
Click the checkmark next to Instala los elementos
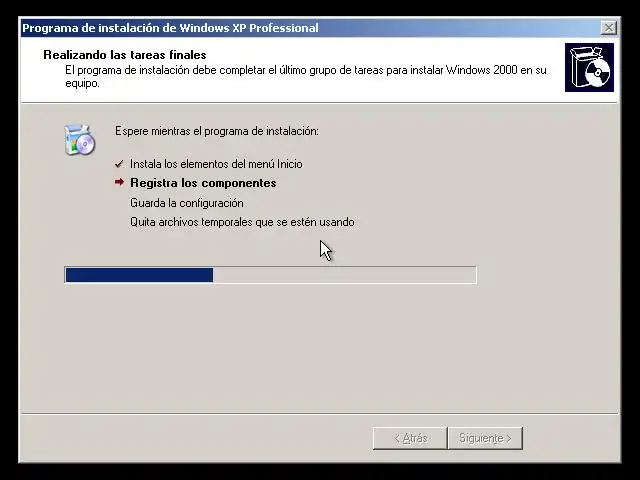pyautogui.click(x=119, y=164)
